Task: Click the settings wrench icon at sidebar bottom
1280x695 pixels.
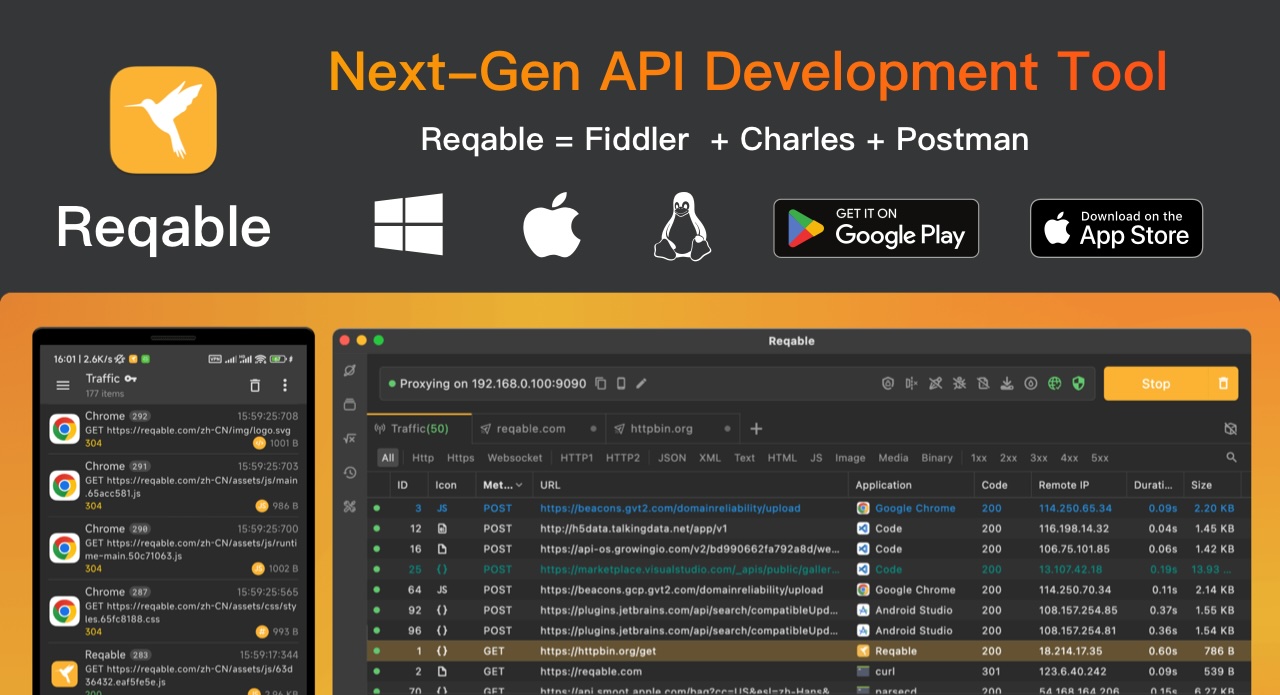Action: tap(349, 506)
